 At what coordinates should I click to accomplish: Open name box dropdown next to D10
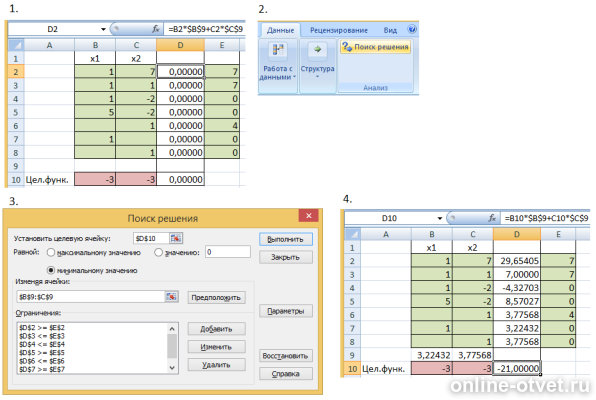point(439,218)
